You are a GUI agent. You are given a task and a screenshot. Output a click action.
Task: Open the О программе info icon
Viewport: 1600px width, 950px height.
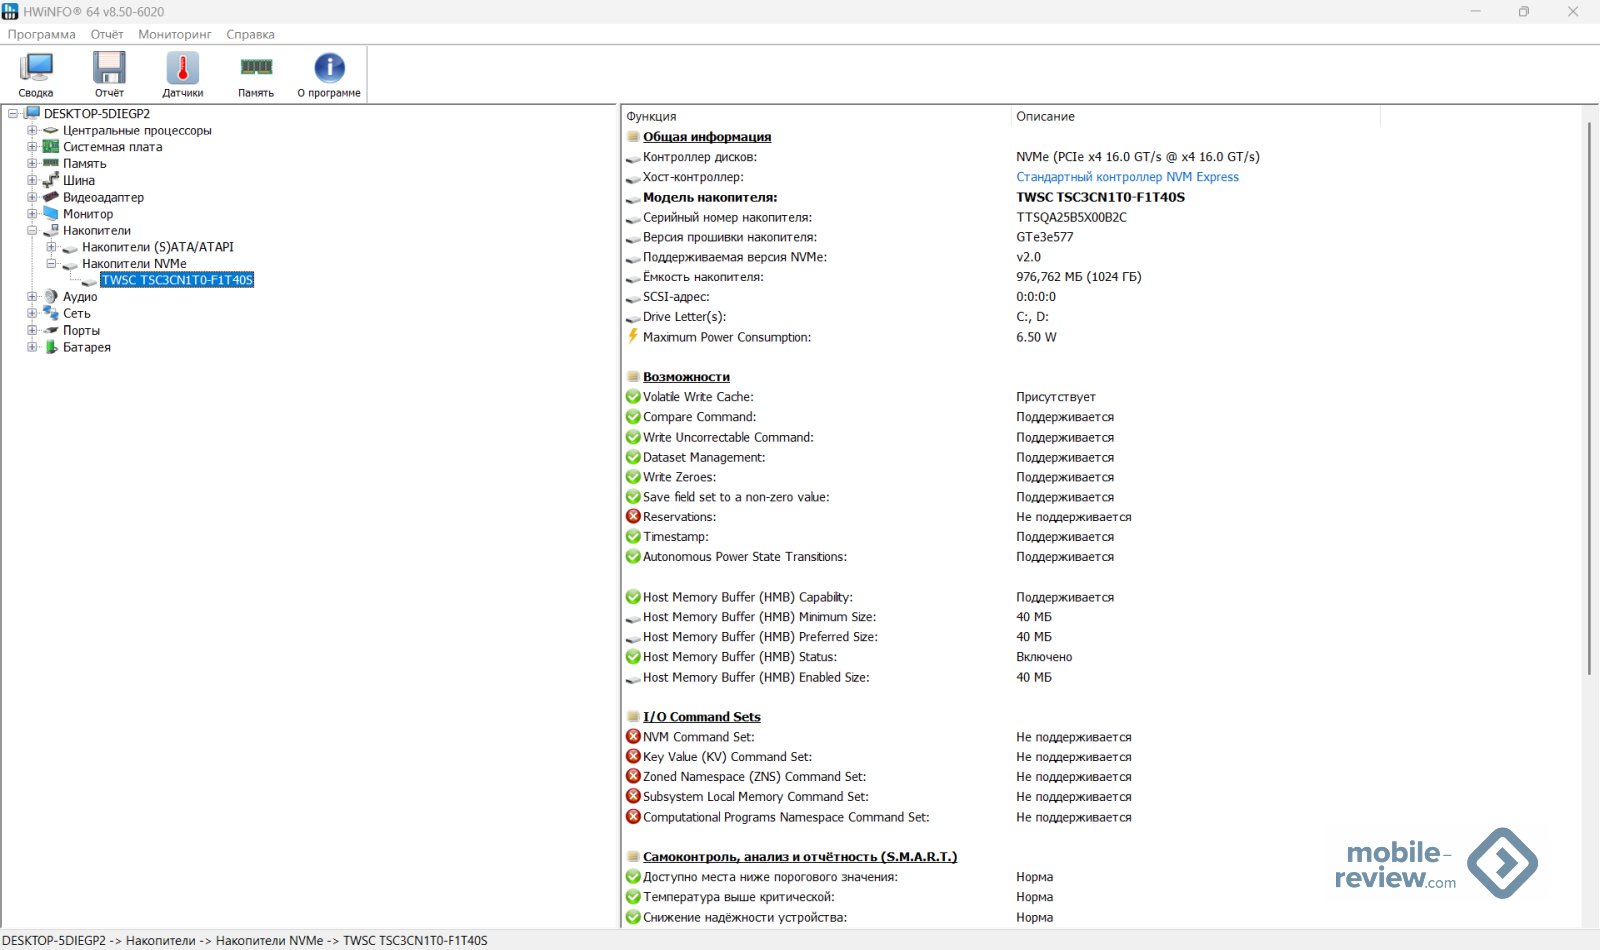pyautogui.click(x=329, y=68)
